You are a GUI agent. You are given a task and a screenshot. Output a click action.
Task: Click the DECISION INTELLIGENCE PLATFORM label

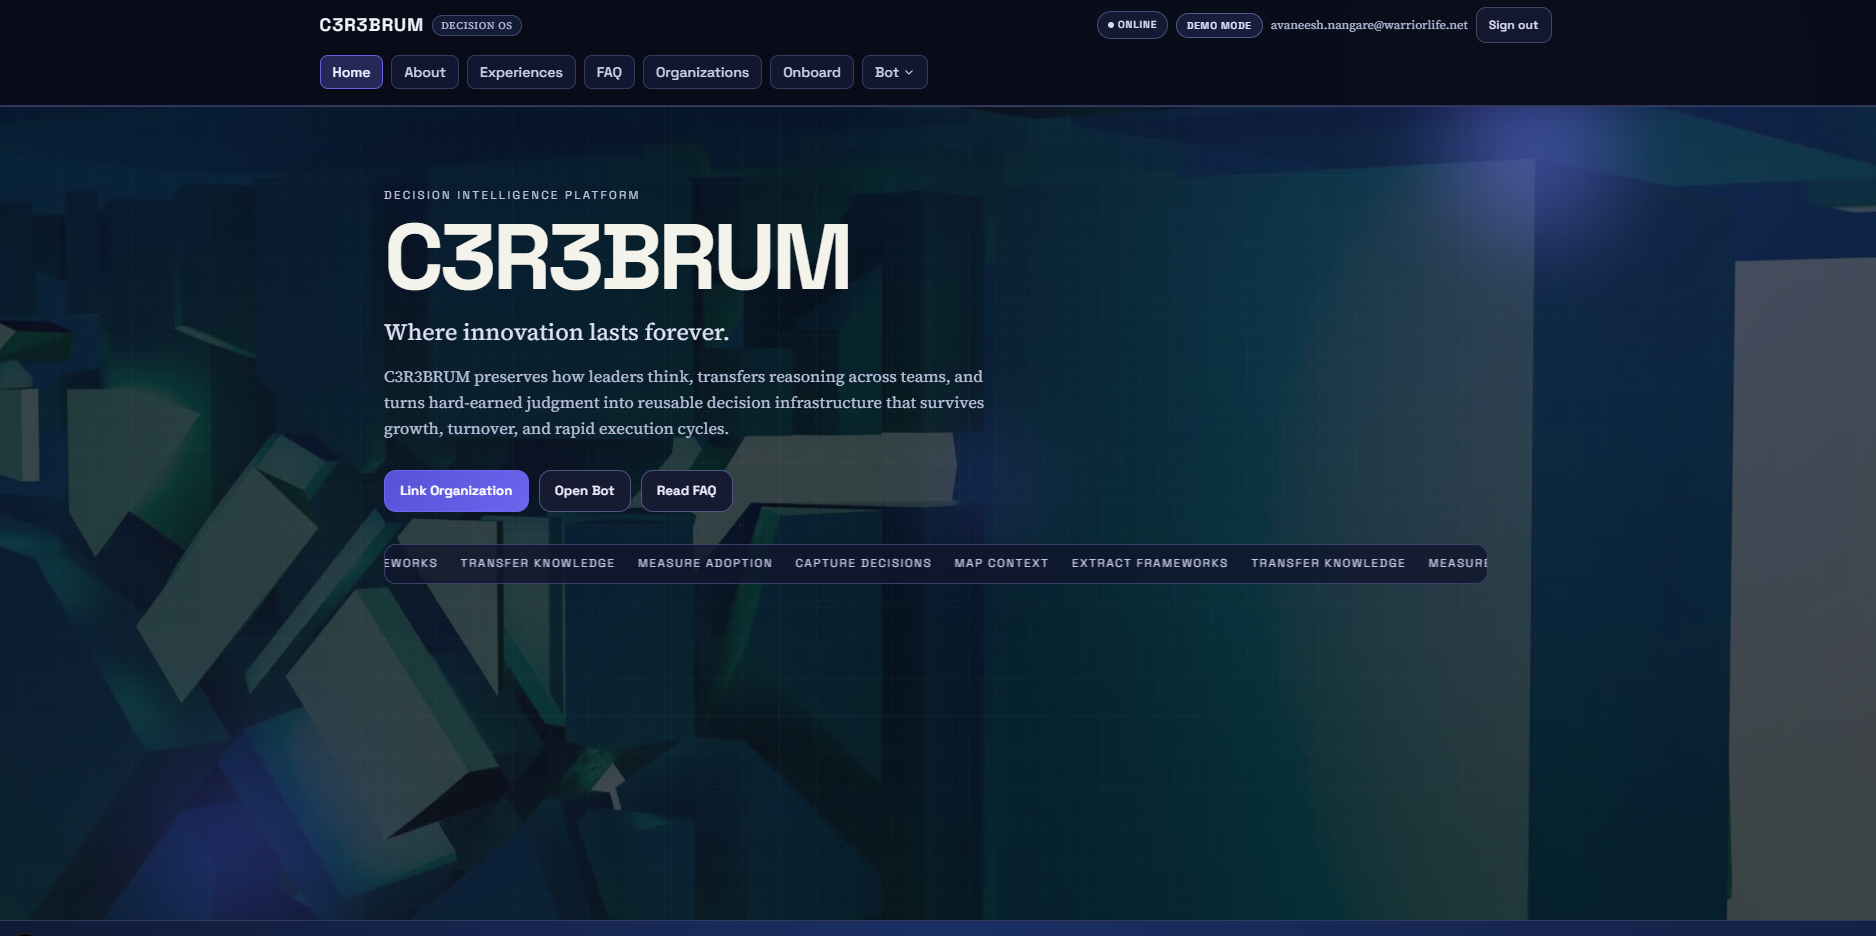click(x=511, y=195)
